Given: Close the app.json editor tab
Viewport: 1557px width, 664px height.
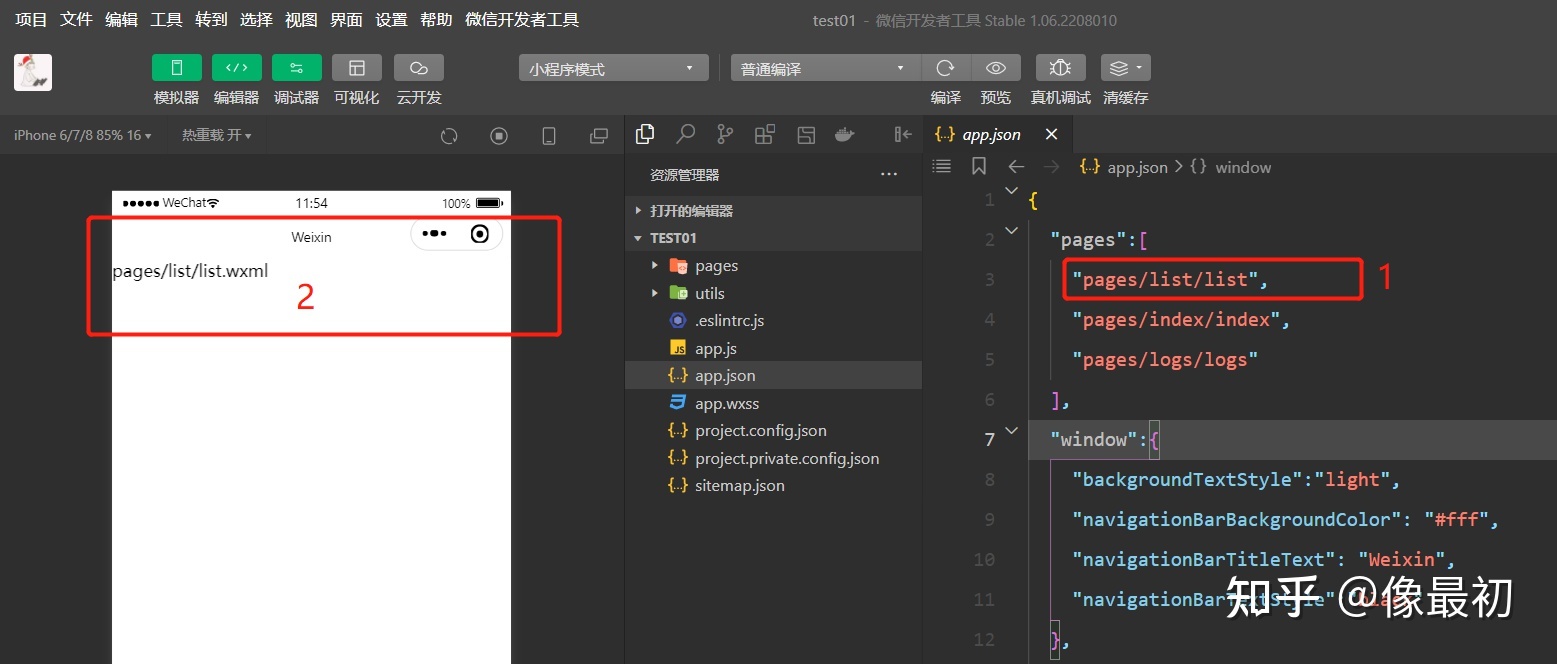Looking at the screenshot, I should click(x=1051, y=134).
